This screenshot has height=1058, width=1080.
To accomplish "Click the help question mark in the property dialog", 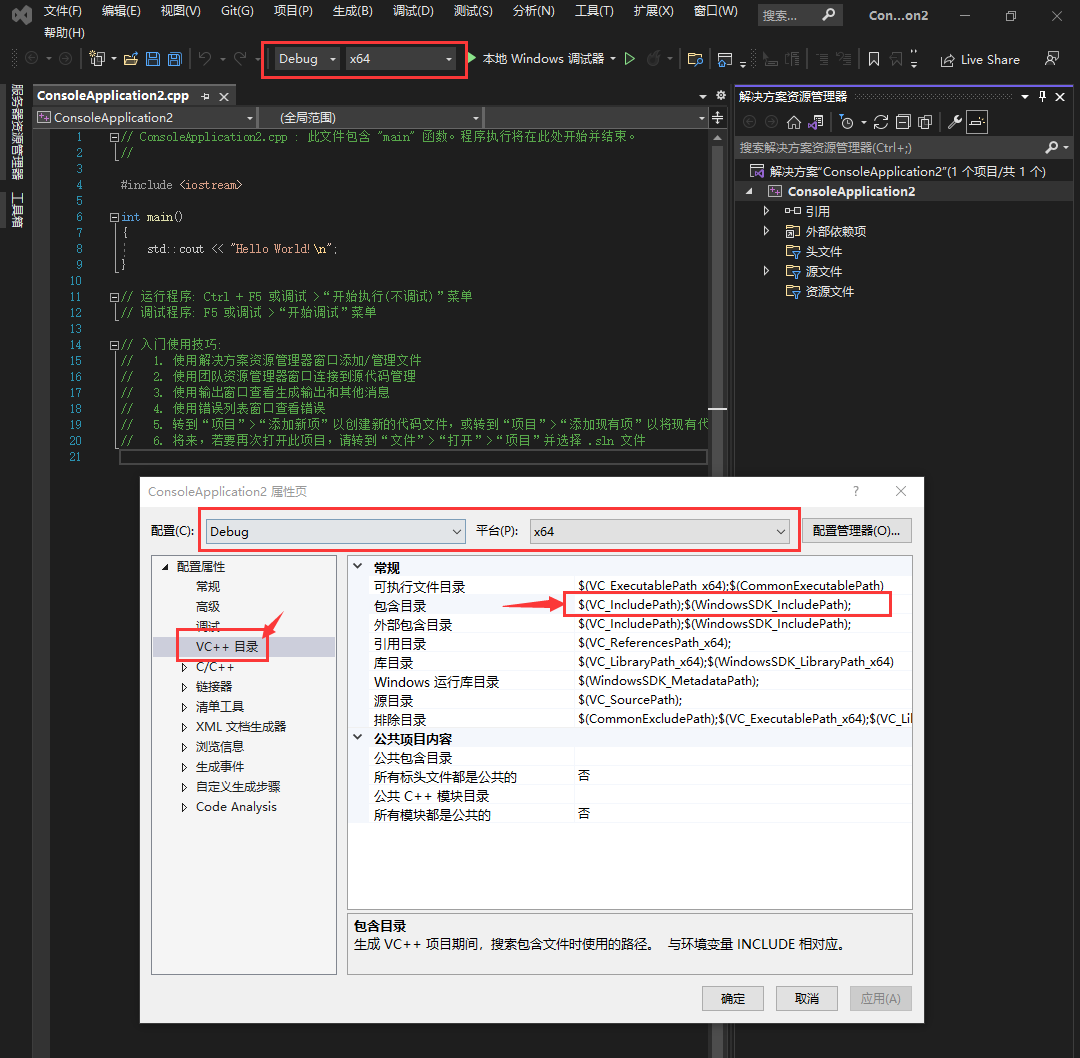I will point(855,490).
